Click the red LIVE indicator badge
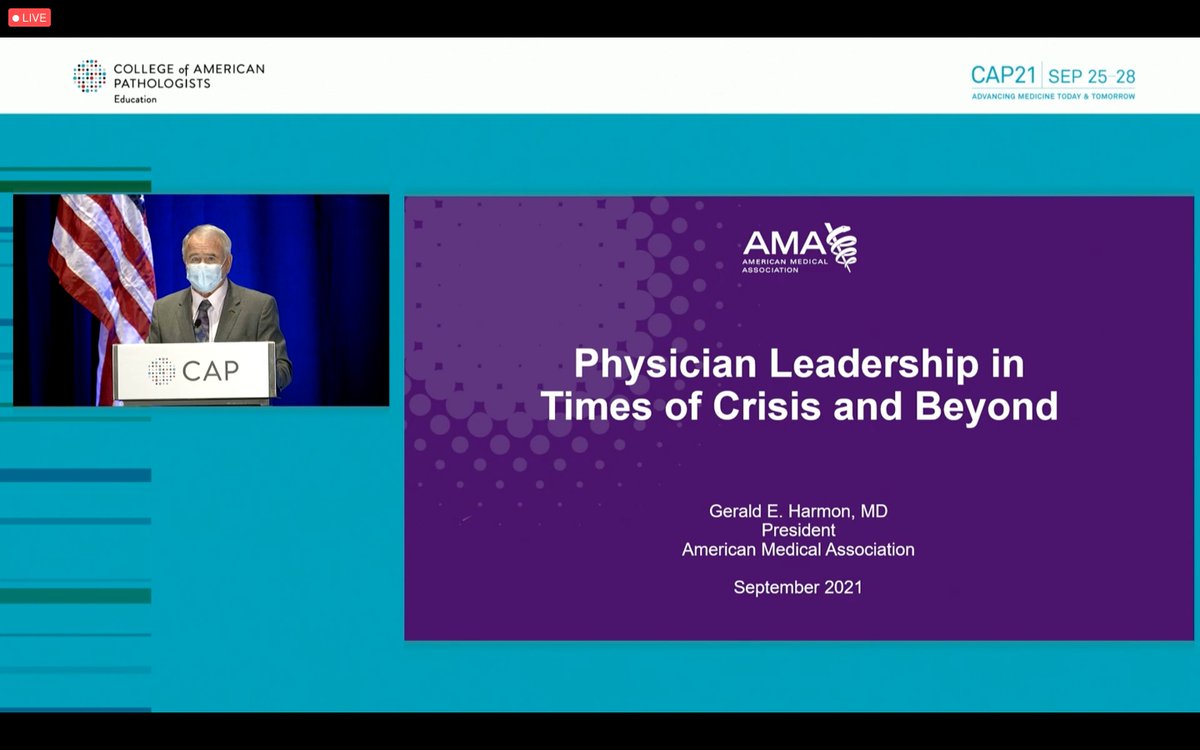Image resolution: width=1200 pixels, height=750 pixels. coord(29,18)
